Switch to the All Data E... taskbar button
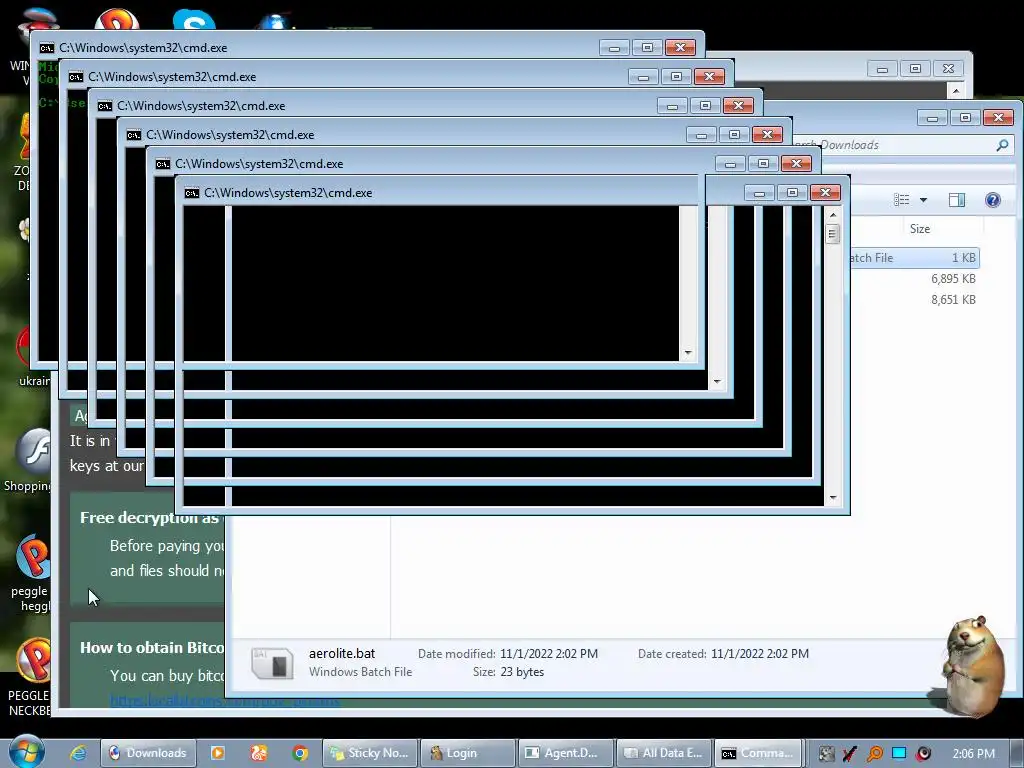 click(664, 753)
